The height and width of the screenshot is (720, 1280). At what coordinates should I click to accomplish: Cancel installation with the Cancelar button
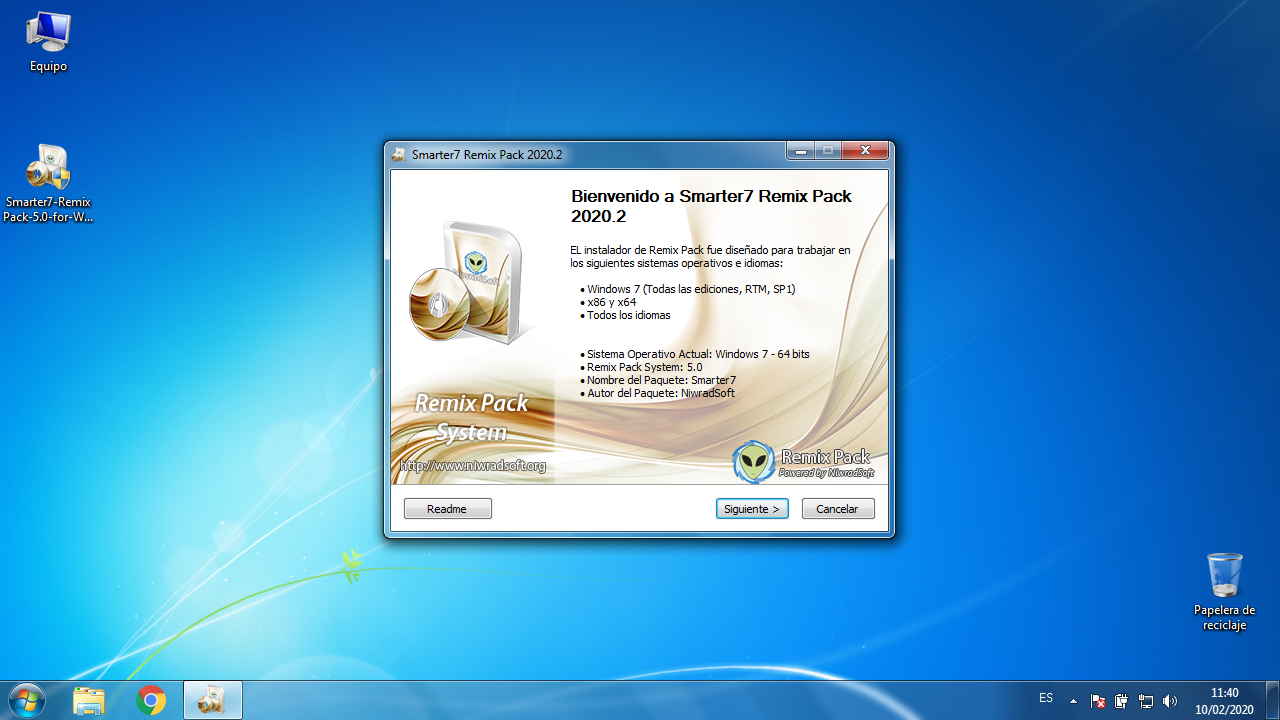coord(838,509)
